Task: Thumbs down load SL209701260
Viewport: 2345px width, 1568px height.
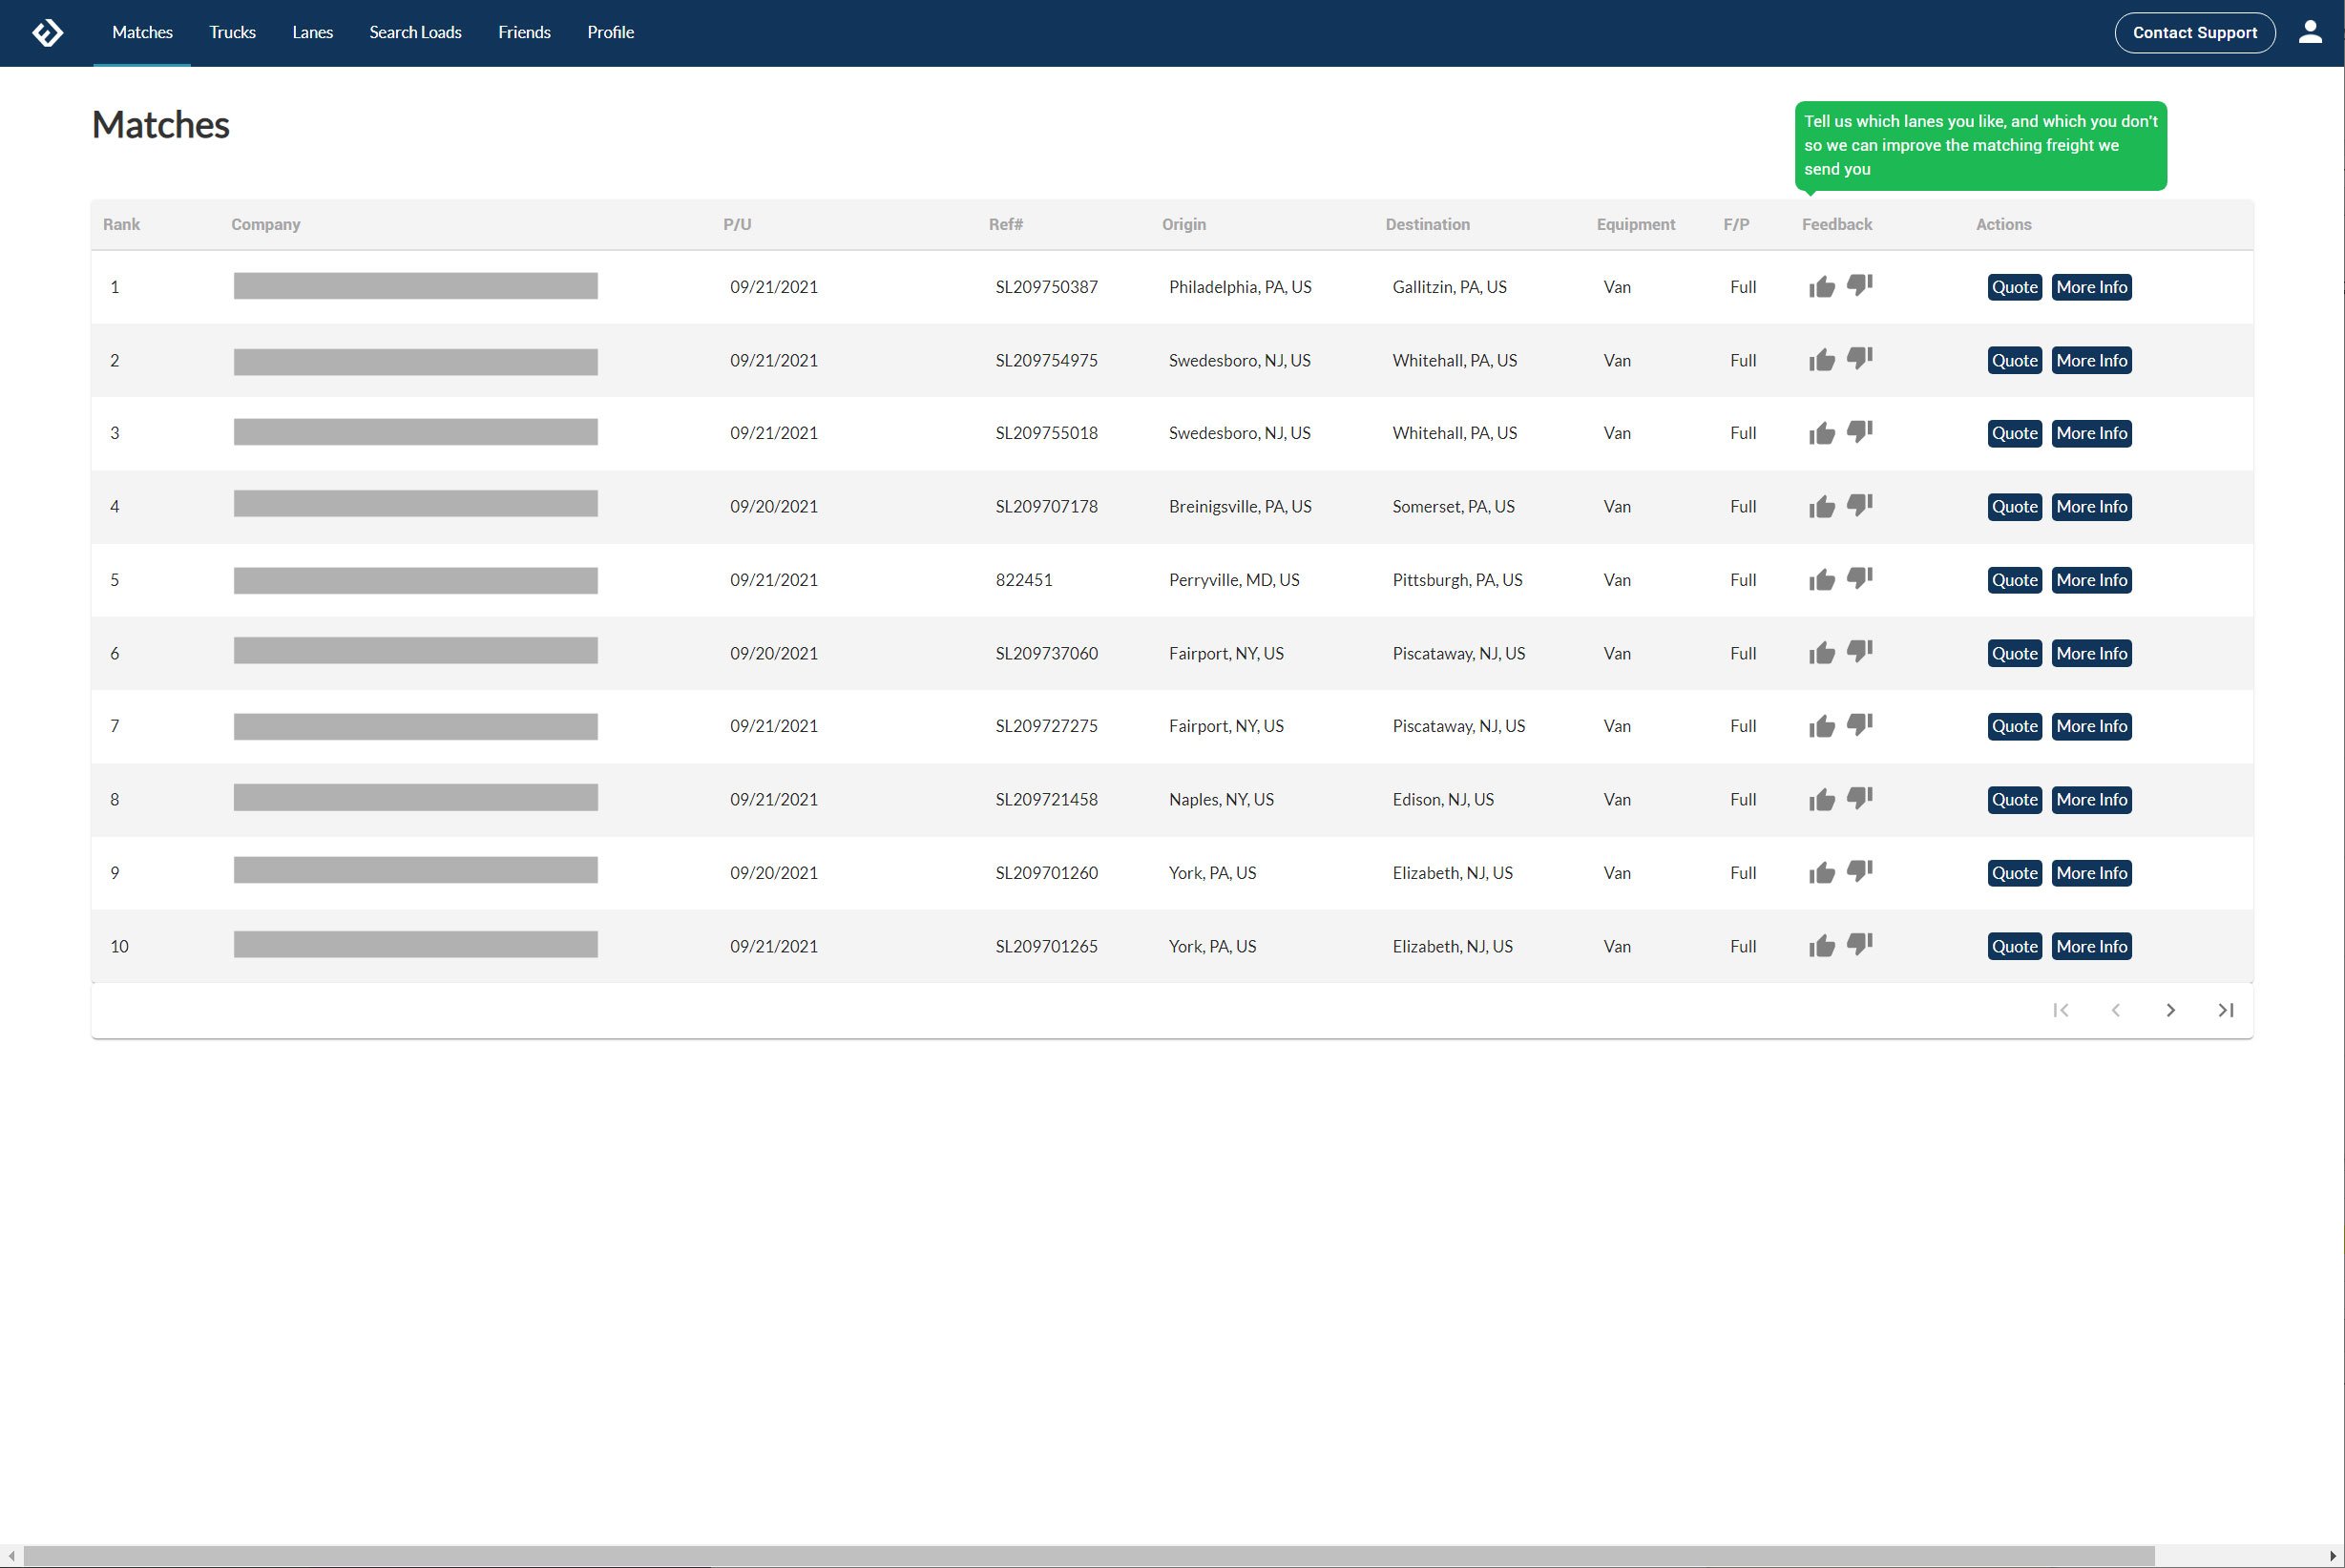Action: tap(1859, 871)
